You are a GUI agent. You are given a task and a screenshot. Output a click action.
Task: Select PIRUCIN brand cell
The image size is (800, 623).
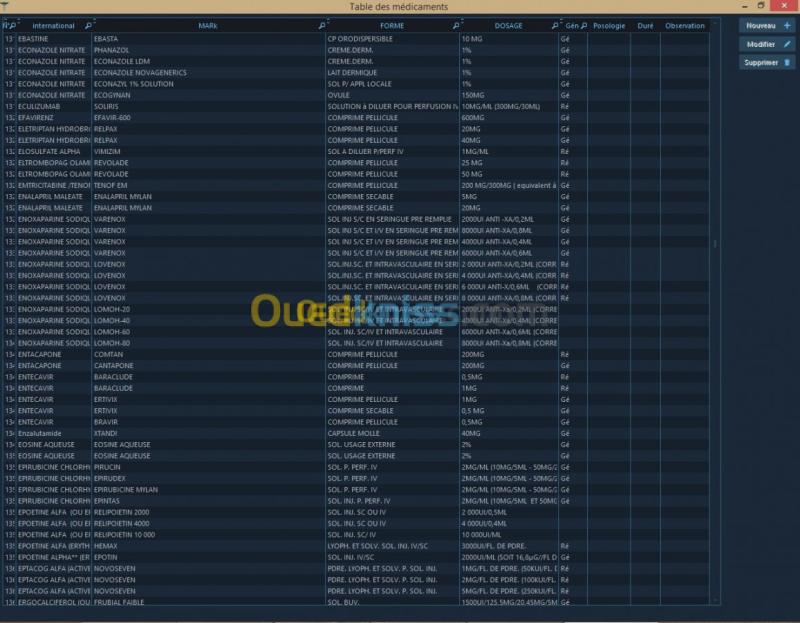(208, 467)
